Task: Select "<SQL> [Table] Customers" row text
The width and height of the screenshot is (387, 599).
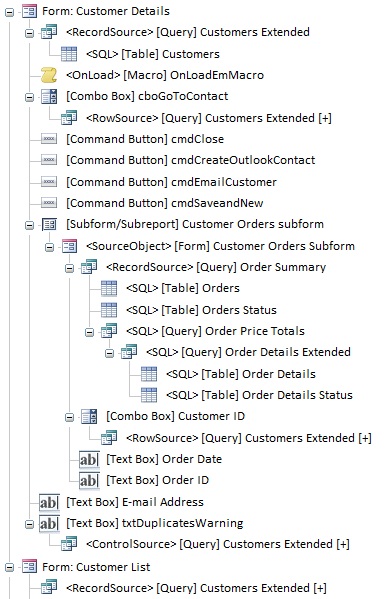Action: (153, 54)
